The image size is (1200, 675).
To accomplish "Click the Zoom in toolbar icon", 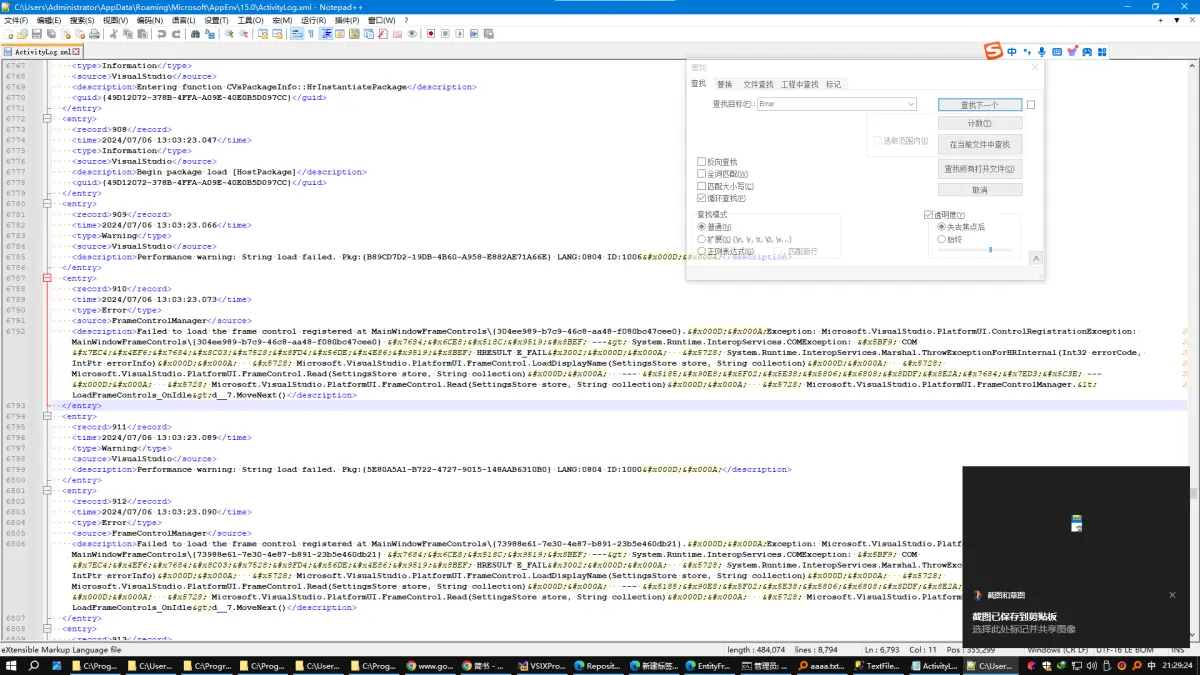I will click(229, 34).
